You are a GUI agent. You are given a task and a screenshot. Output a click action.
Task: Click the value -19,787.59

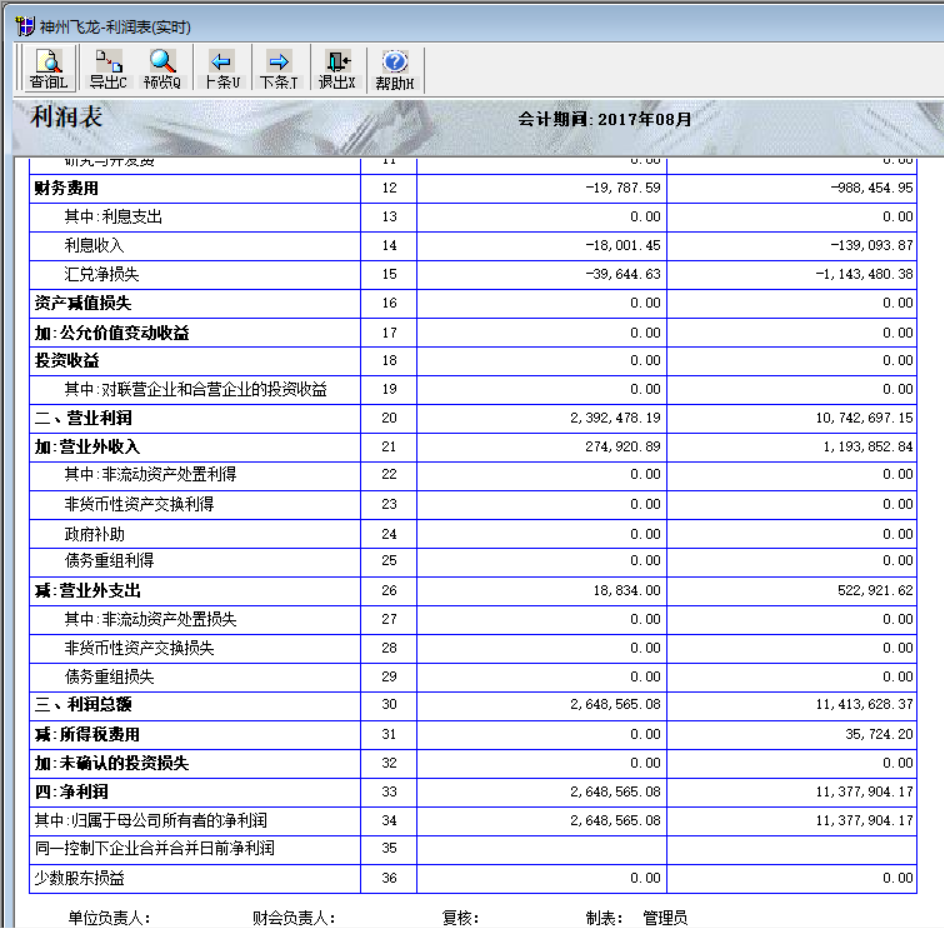coord(623,188)
